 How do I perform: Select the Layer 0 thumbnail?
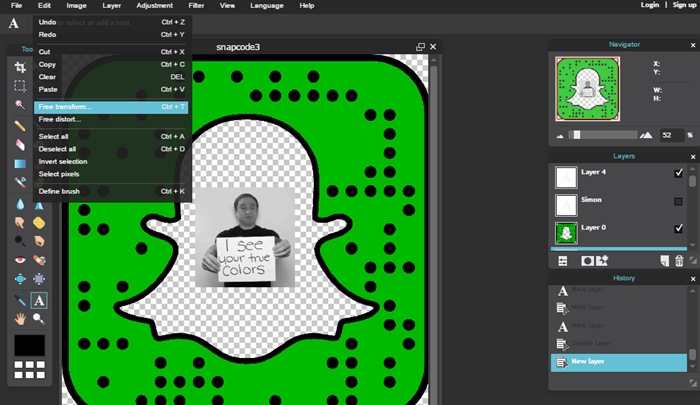tap(566, 233)
